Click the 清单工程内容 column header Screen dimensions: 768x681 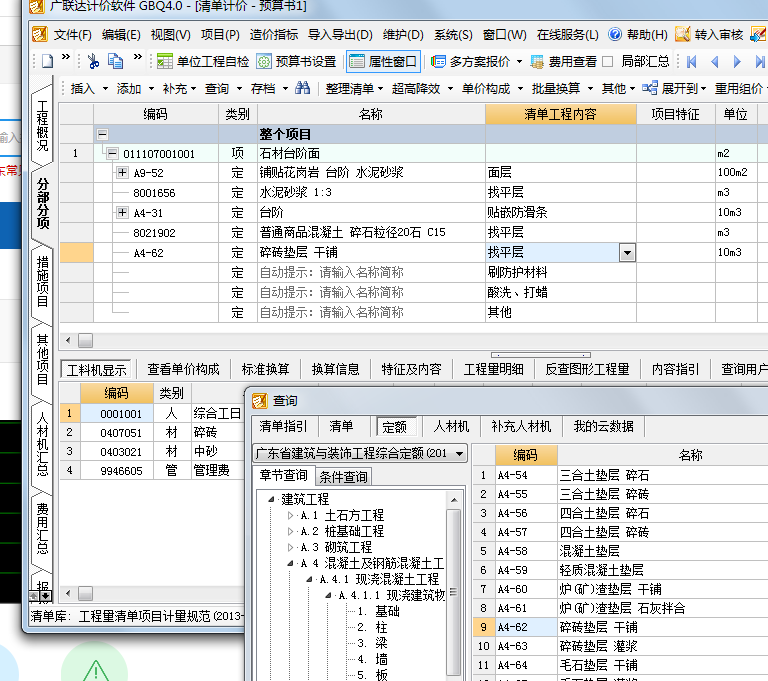pyautogui.click(x=560, y=114)
